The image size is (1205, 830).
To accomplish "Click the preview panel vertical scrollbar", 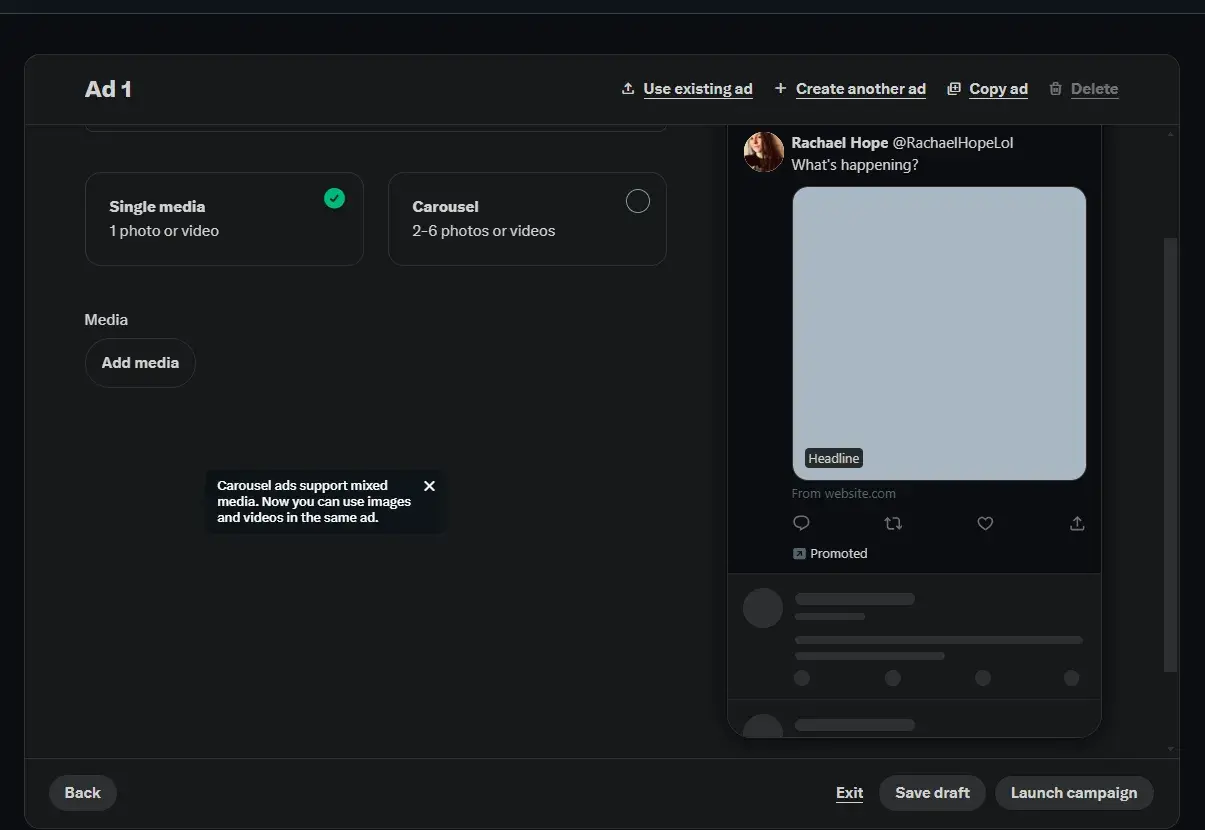I will tap(1170, 450).
